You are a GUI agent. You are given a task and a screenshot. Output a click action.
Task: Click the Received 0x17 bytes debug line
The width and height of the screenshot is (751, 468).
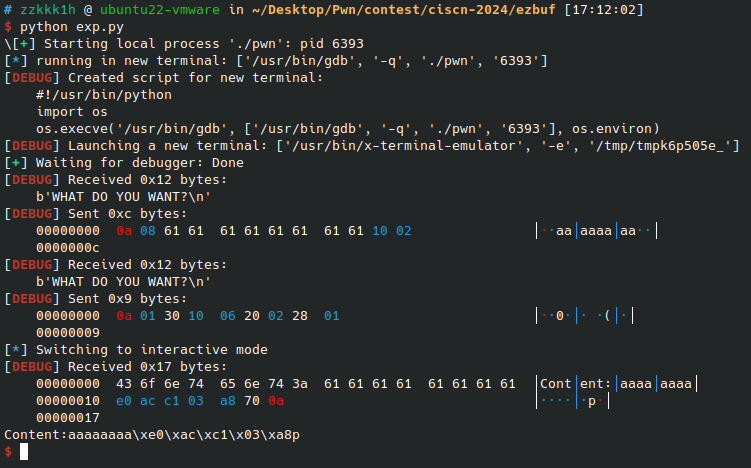(x=115, y=367)
